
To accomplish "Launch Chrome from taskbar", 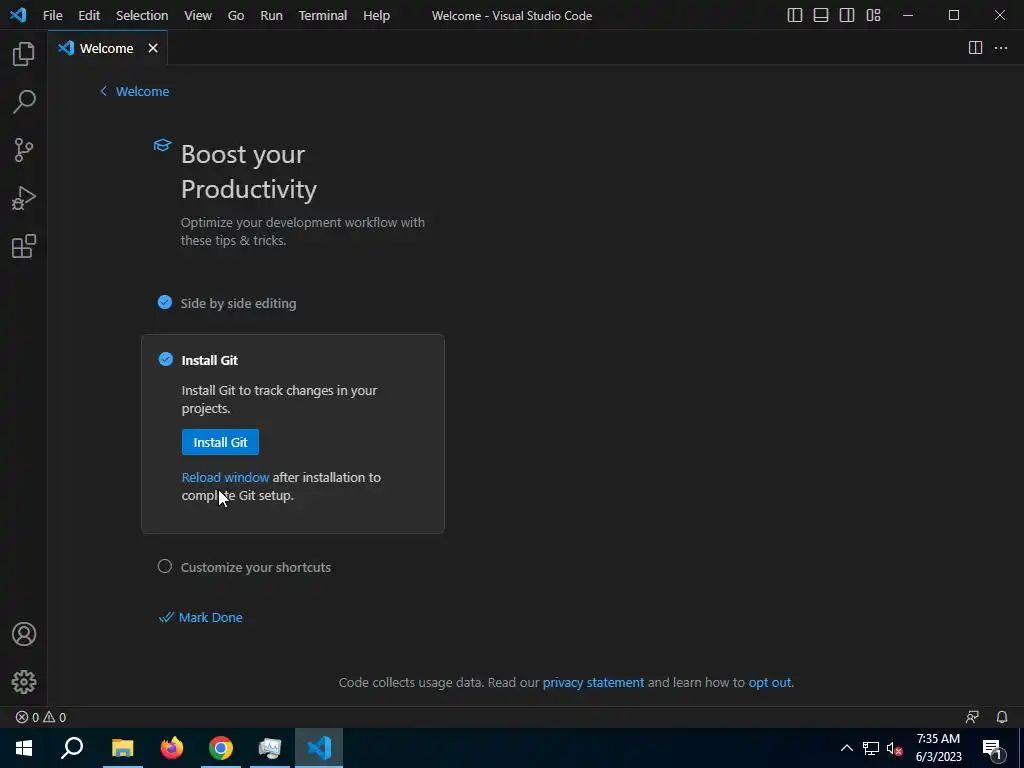I will (x=221, y=748).
